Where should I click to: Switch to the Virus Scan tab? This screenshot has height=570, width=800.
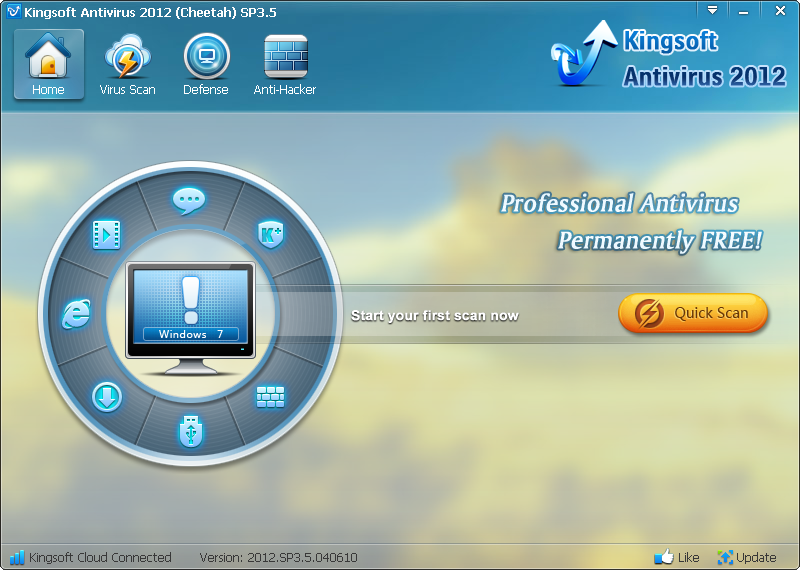click(x=128, y=64)
